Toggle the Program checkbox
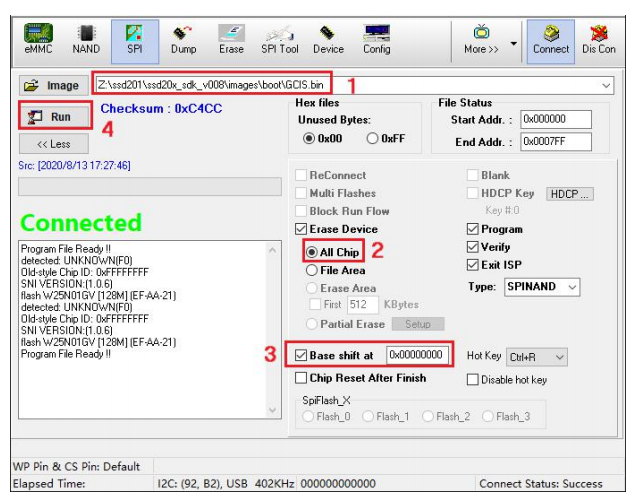This screenshot has height=501, width=634. click(472, 229)
